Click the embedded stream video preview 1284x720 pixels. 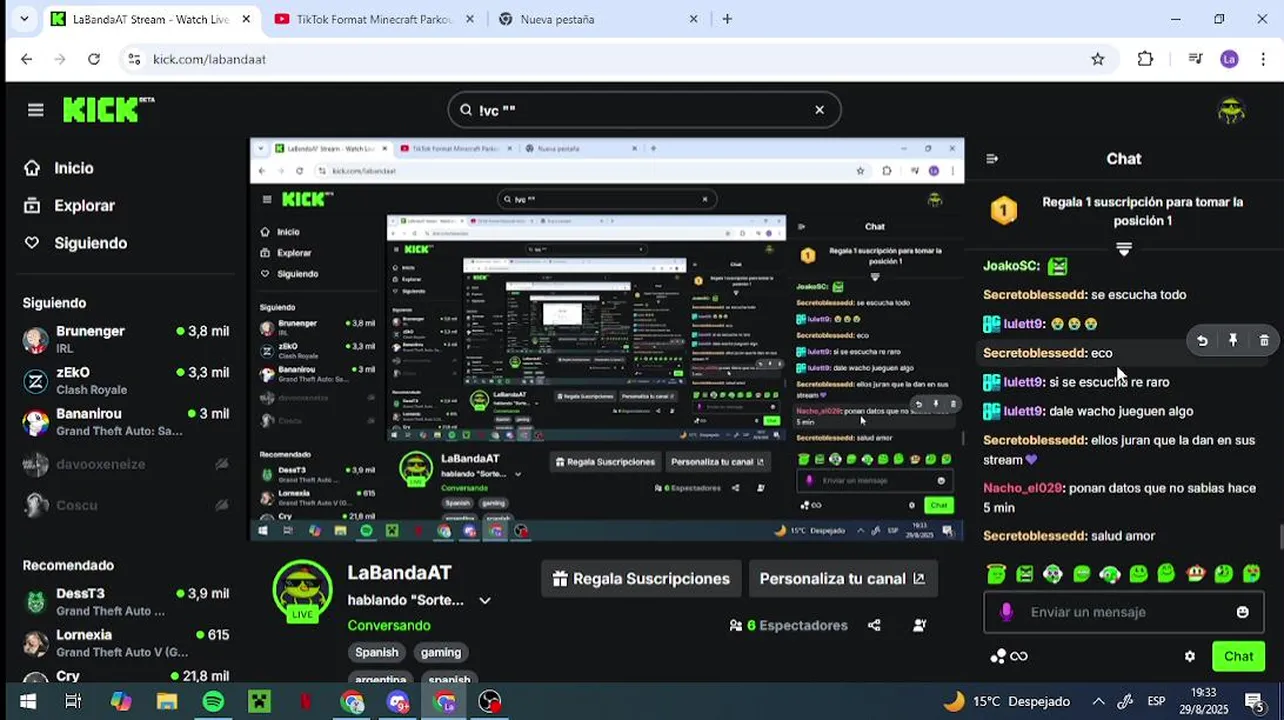(x=607, y=340)
